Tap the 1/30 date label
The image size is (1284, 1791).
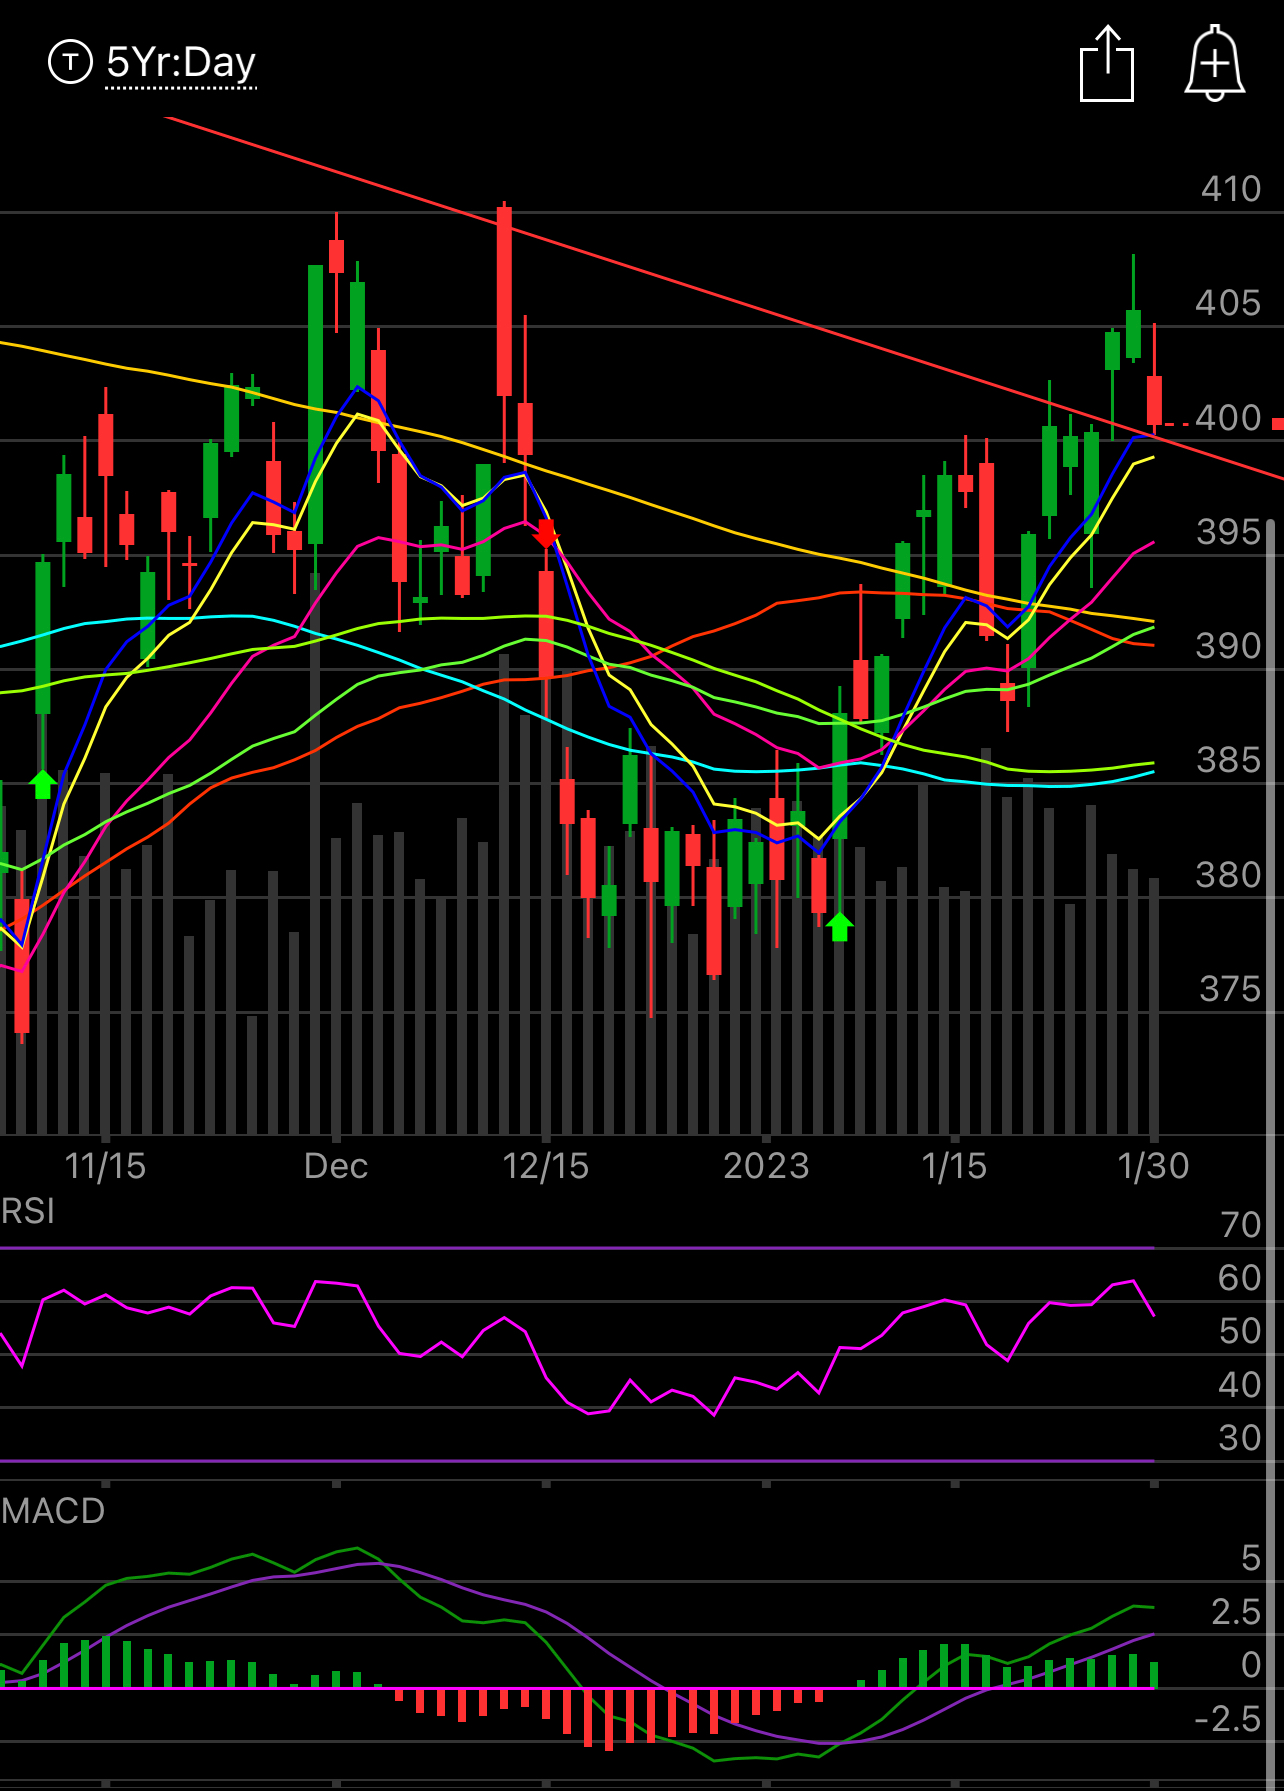click(x=1153, y=1165)
